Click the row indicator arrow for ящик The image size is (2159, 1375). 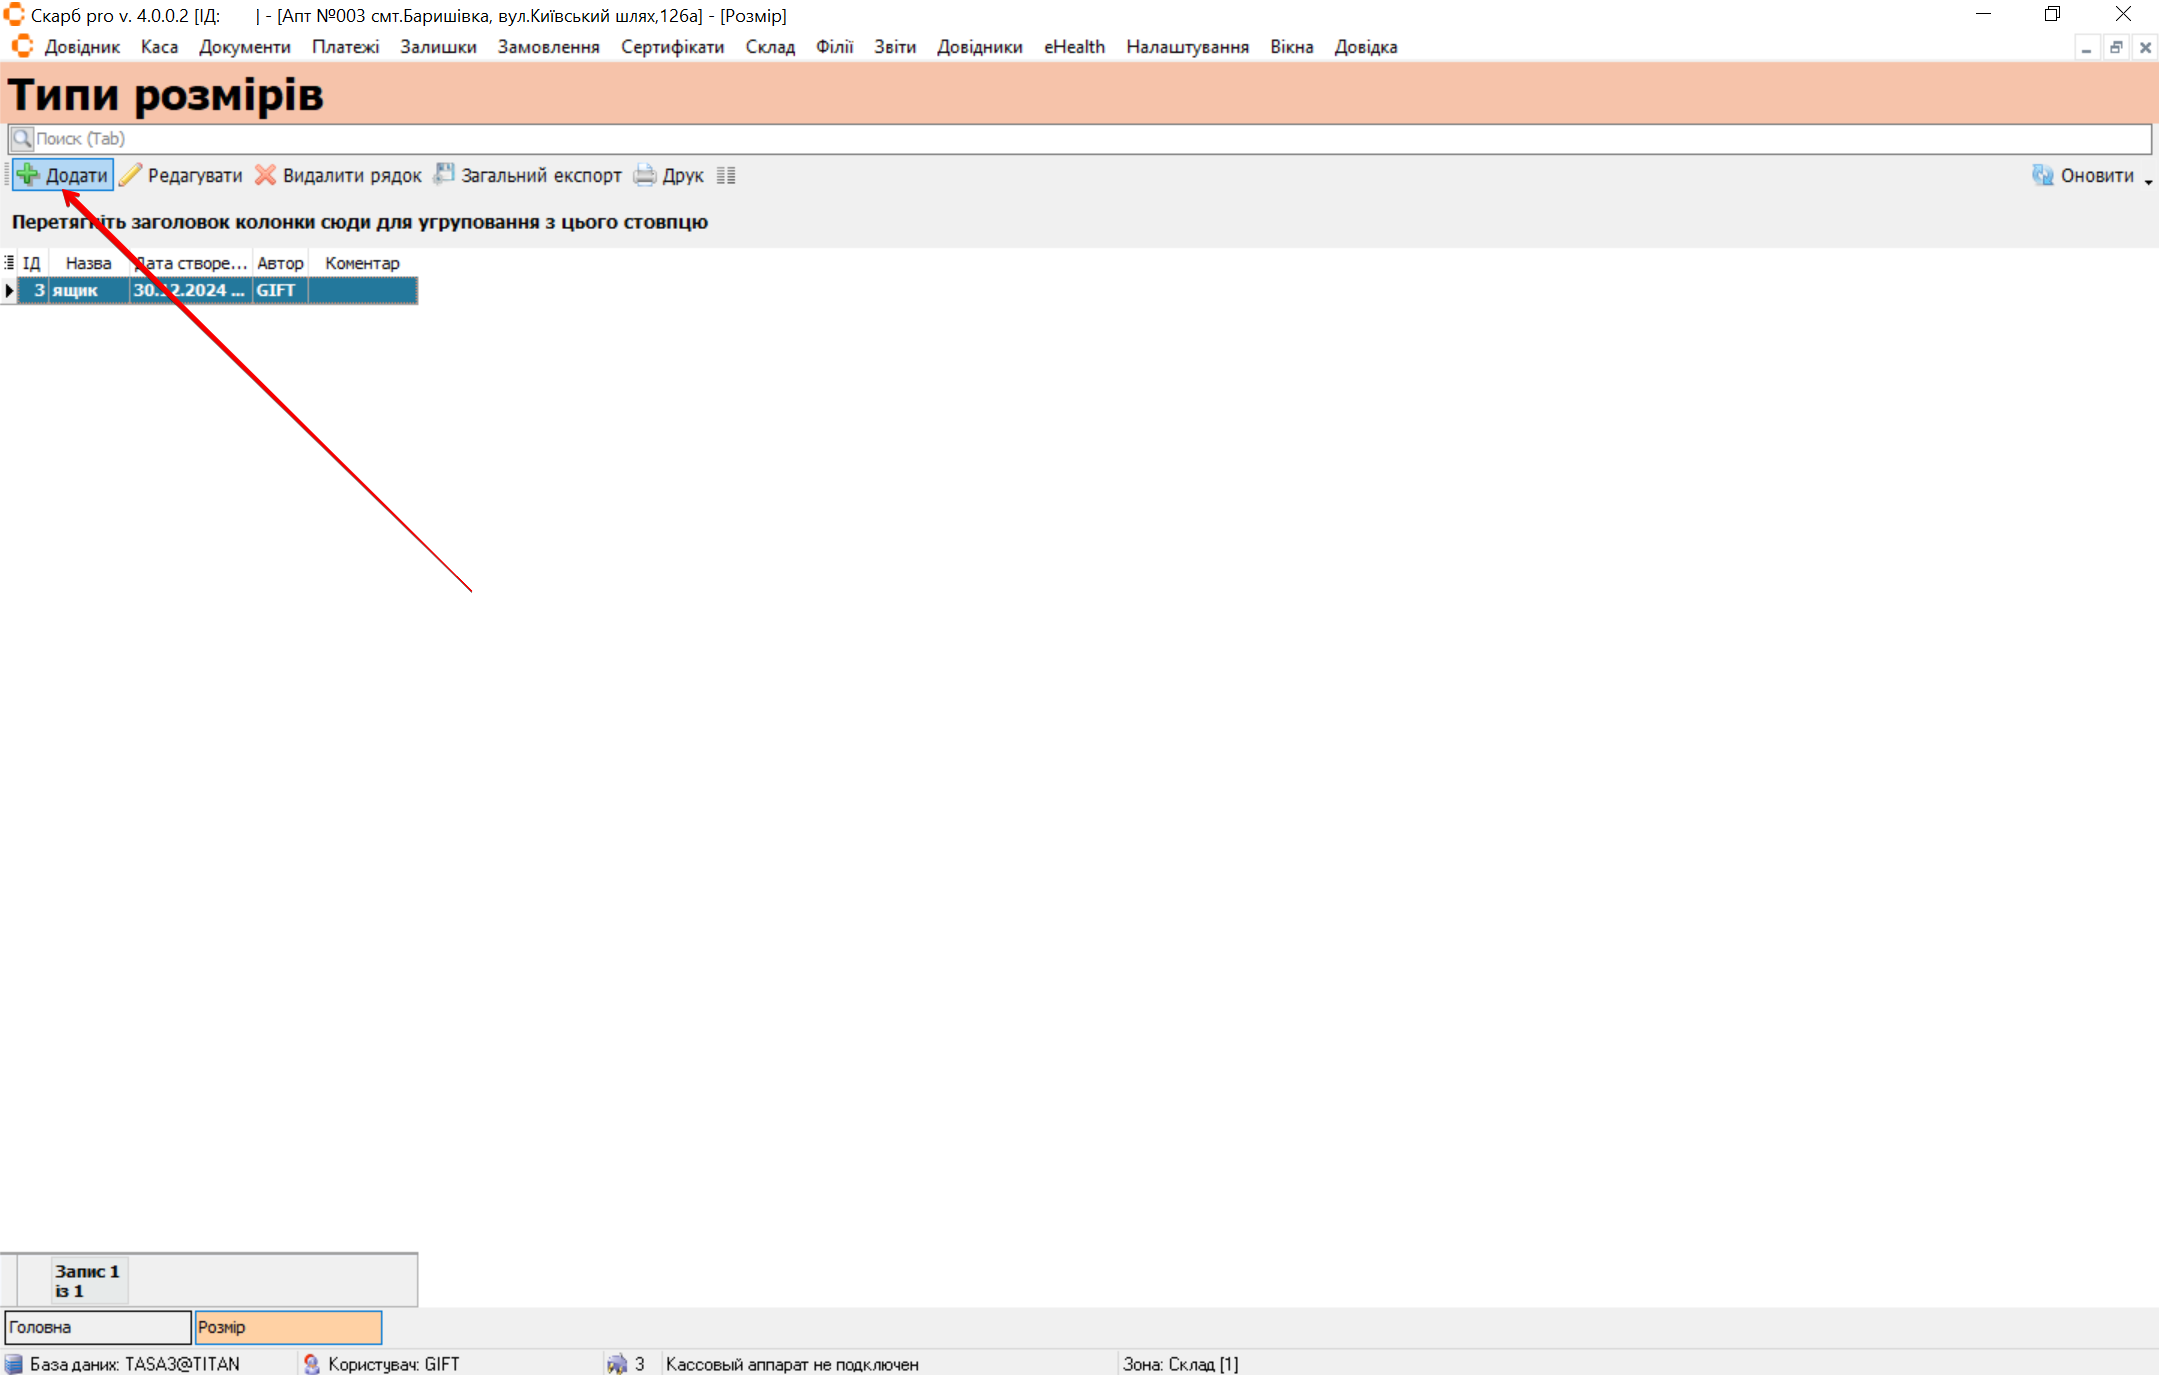tap(9, 290)
